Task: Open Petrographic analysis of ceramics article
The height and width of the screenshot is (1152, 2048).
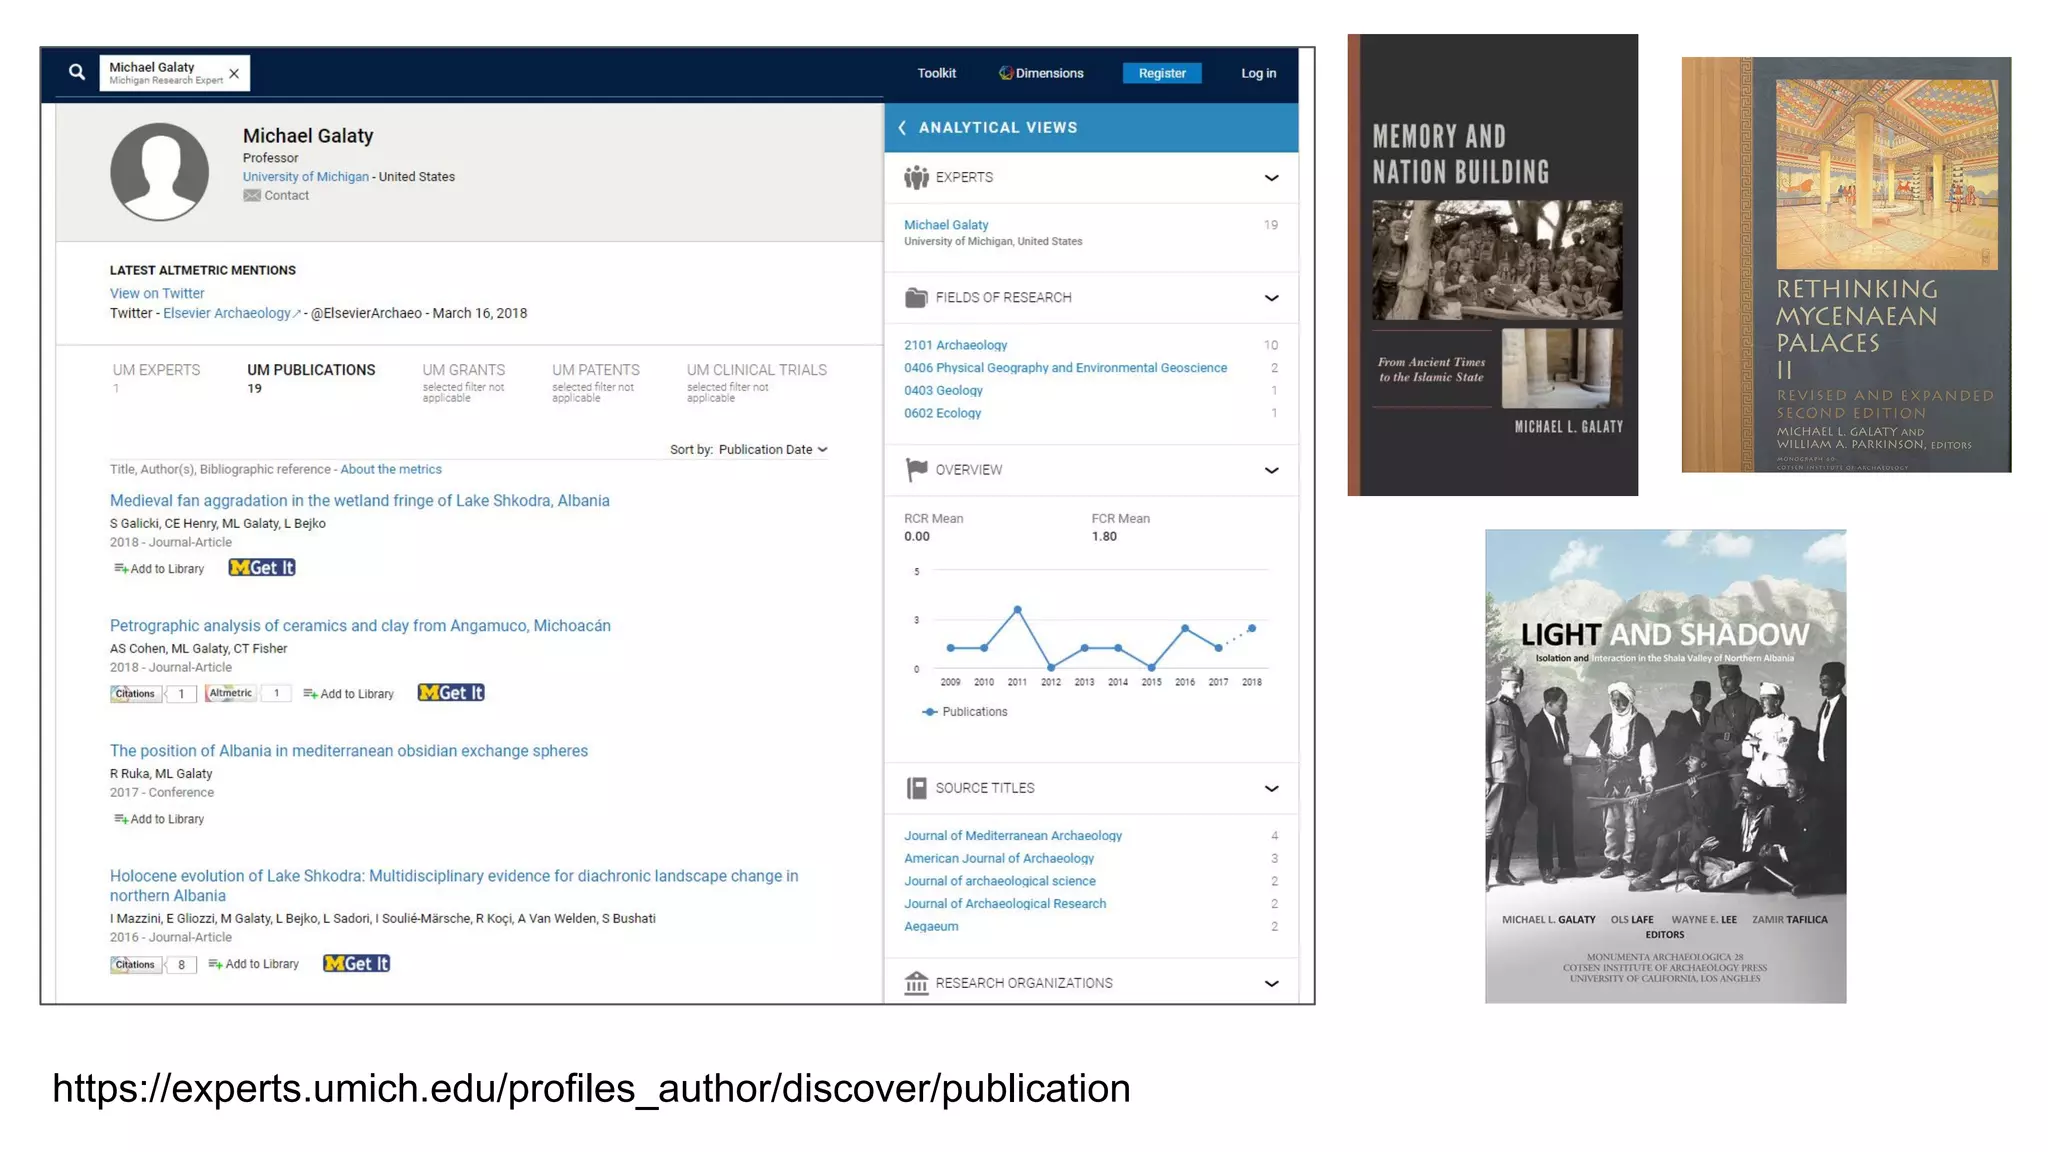Action: (360, 626)
